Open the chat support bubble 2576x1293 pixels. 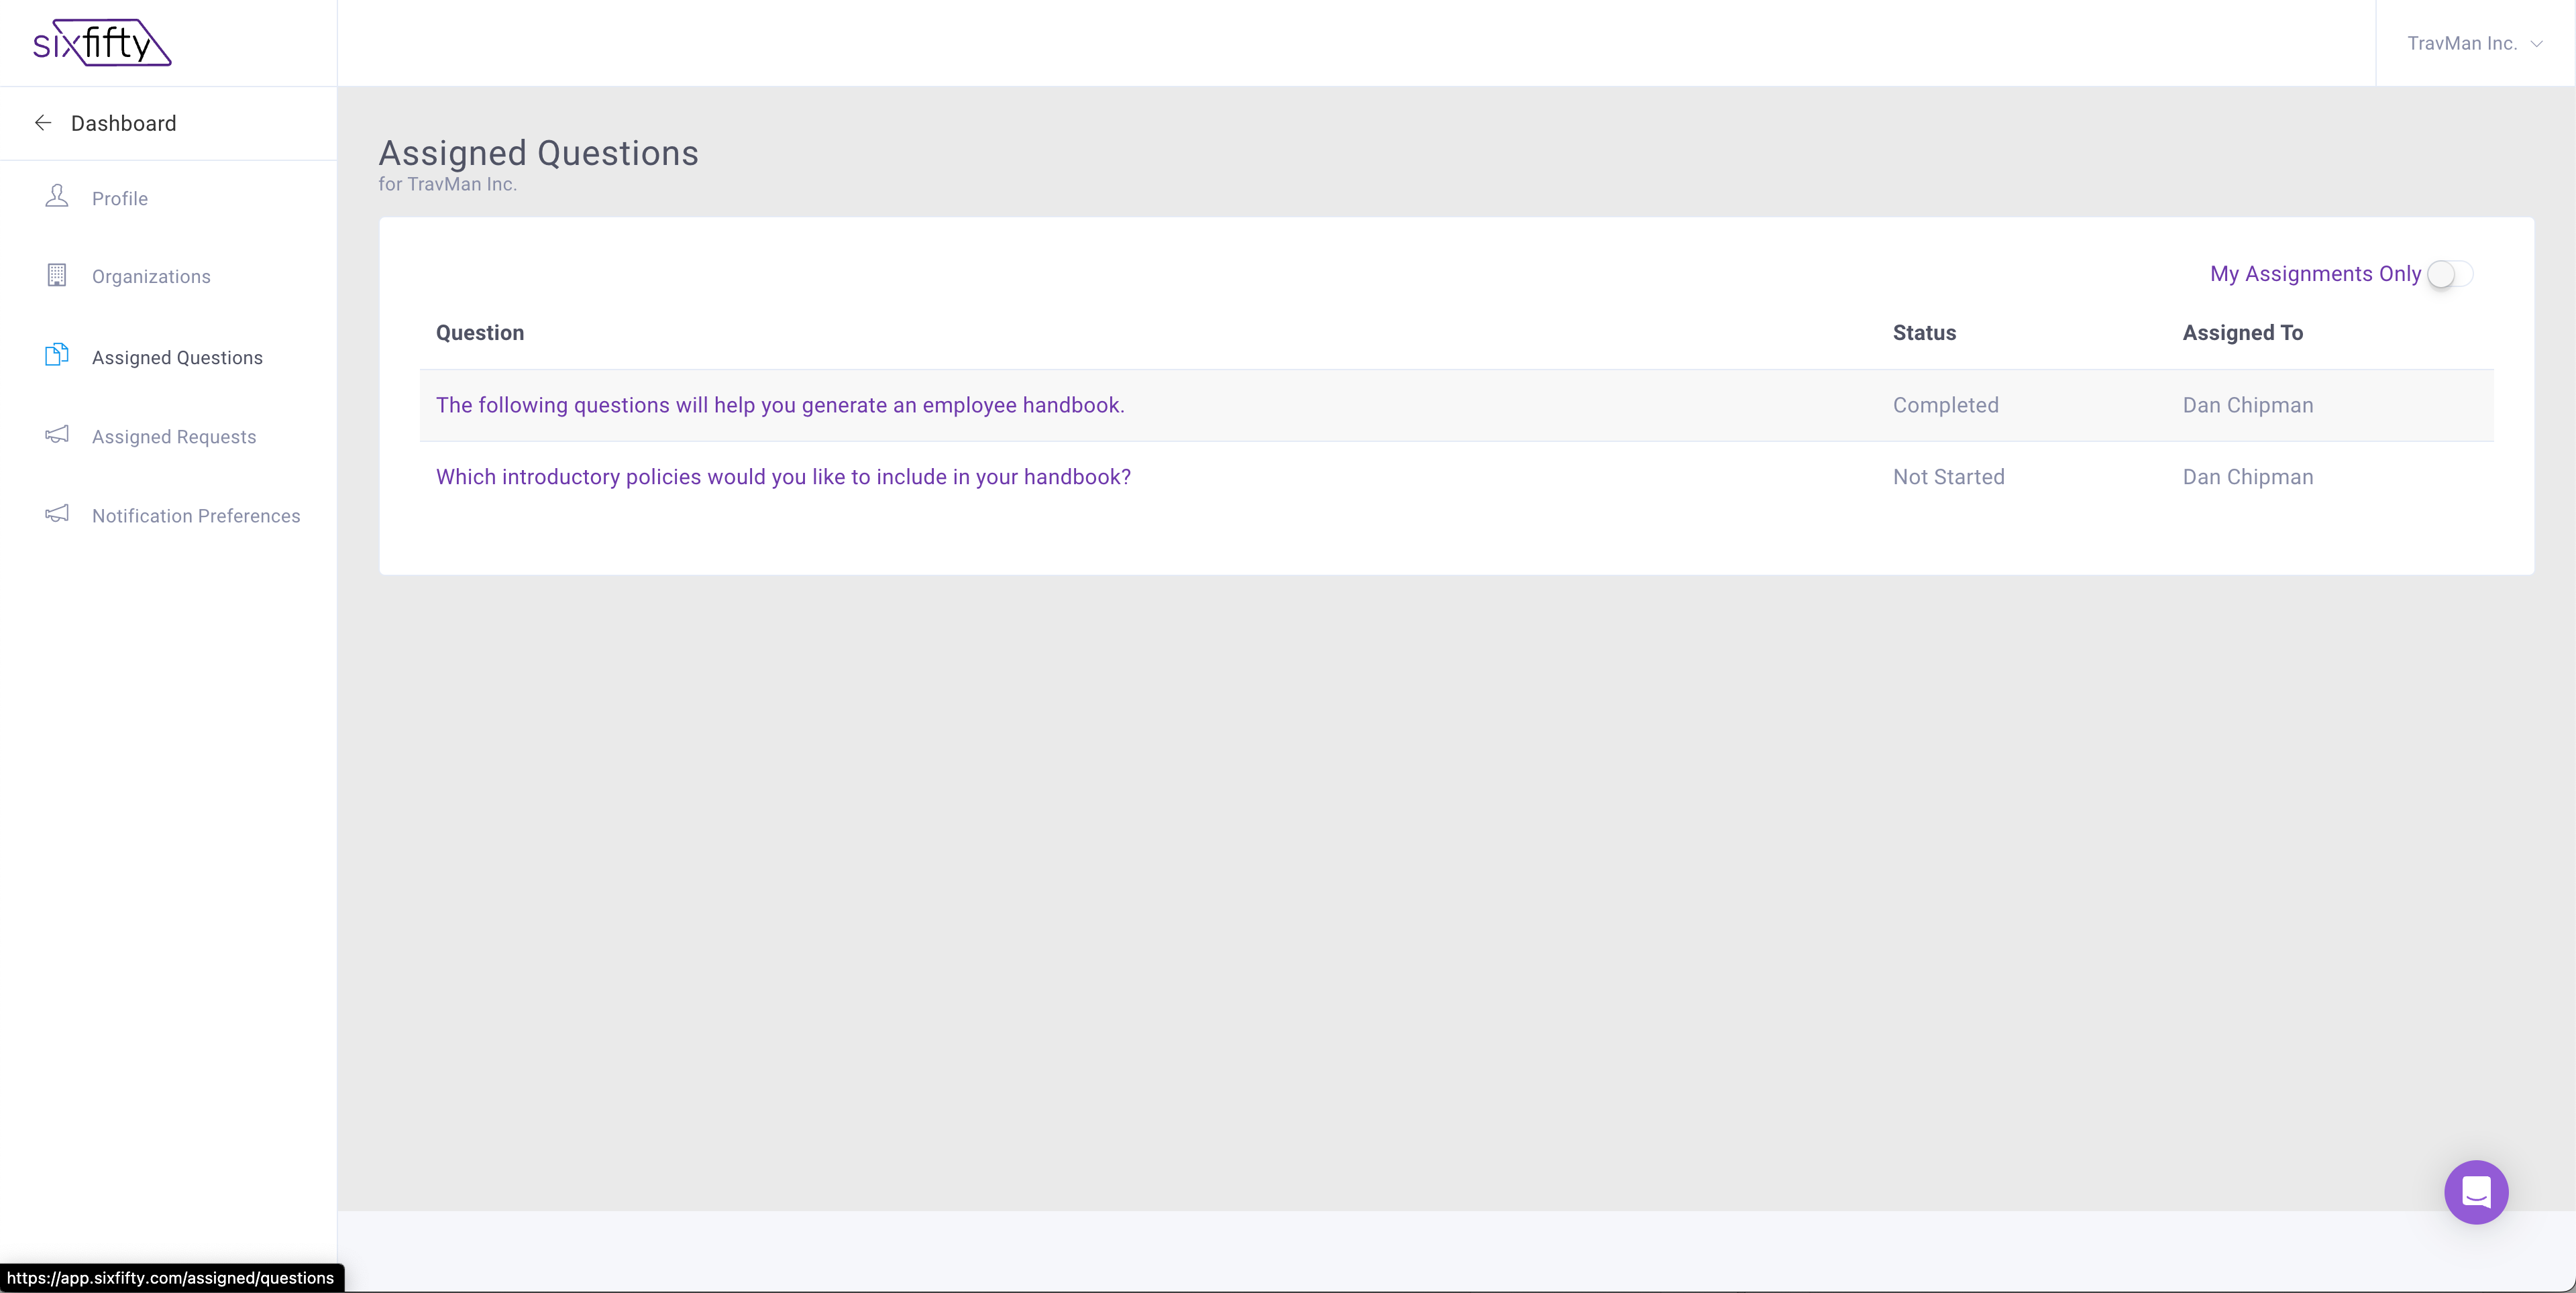[2475, 1191]
